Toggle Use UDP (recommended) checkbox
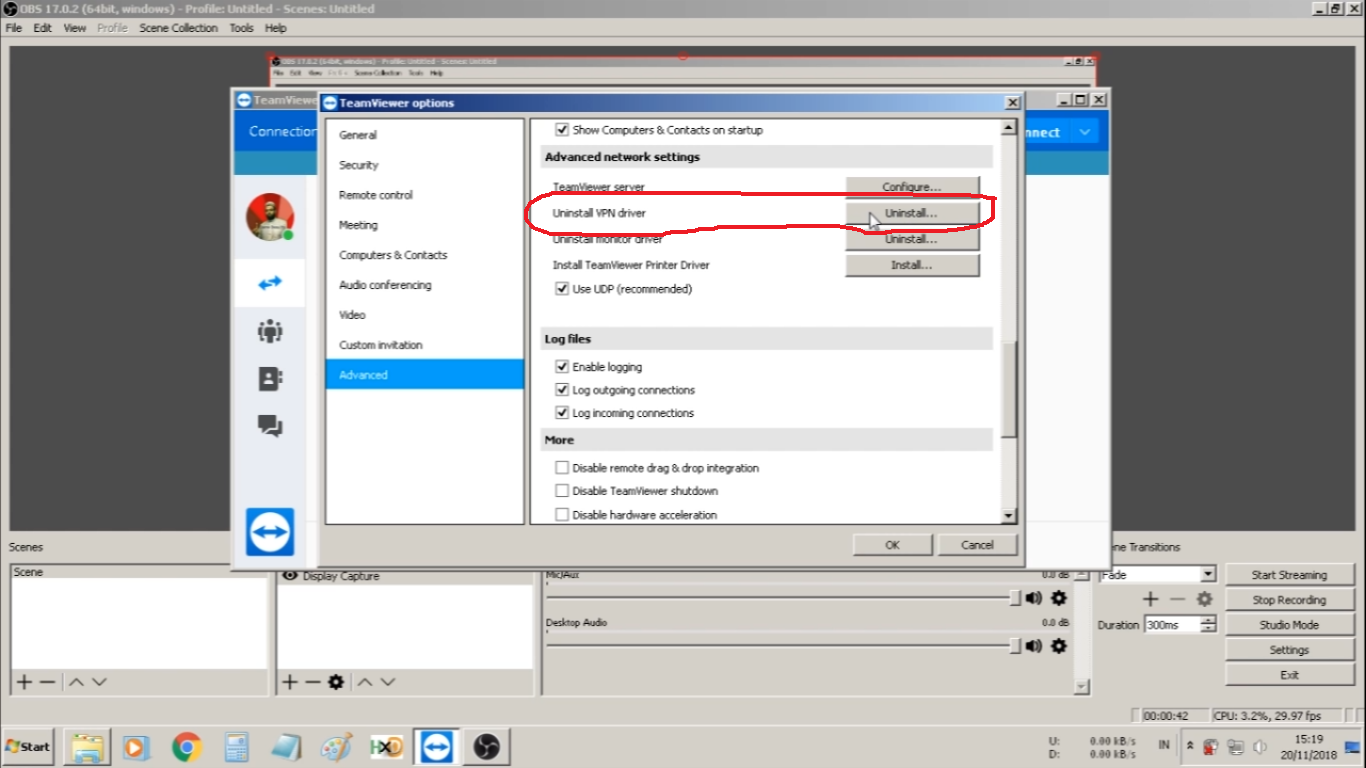This screenshot has height=768, width=1366. [562, 289]
